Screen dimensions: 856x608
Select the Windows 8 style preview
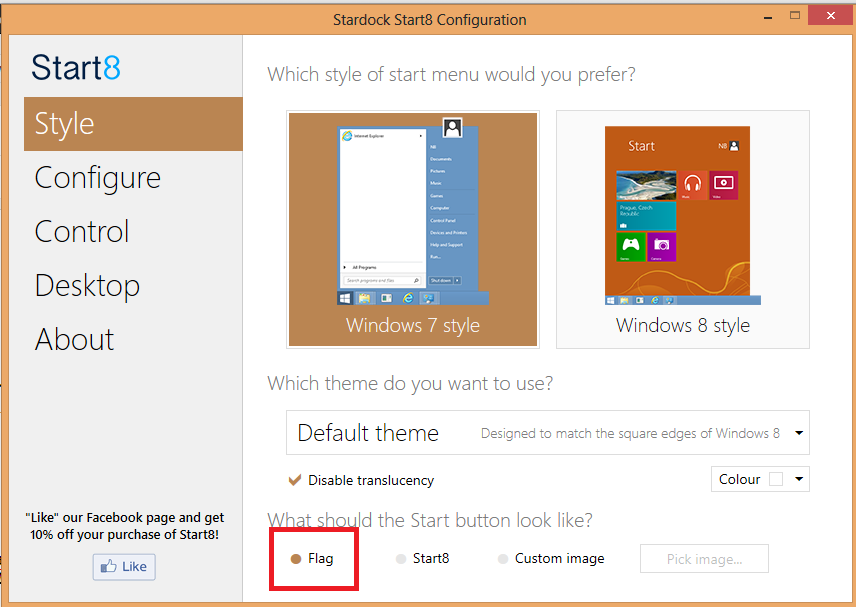point(682,228)
